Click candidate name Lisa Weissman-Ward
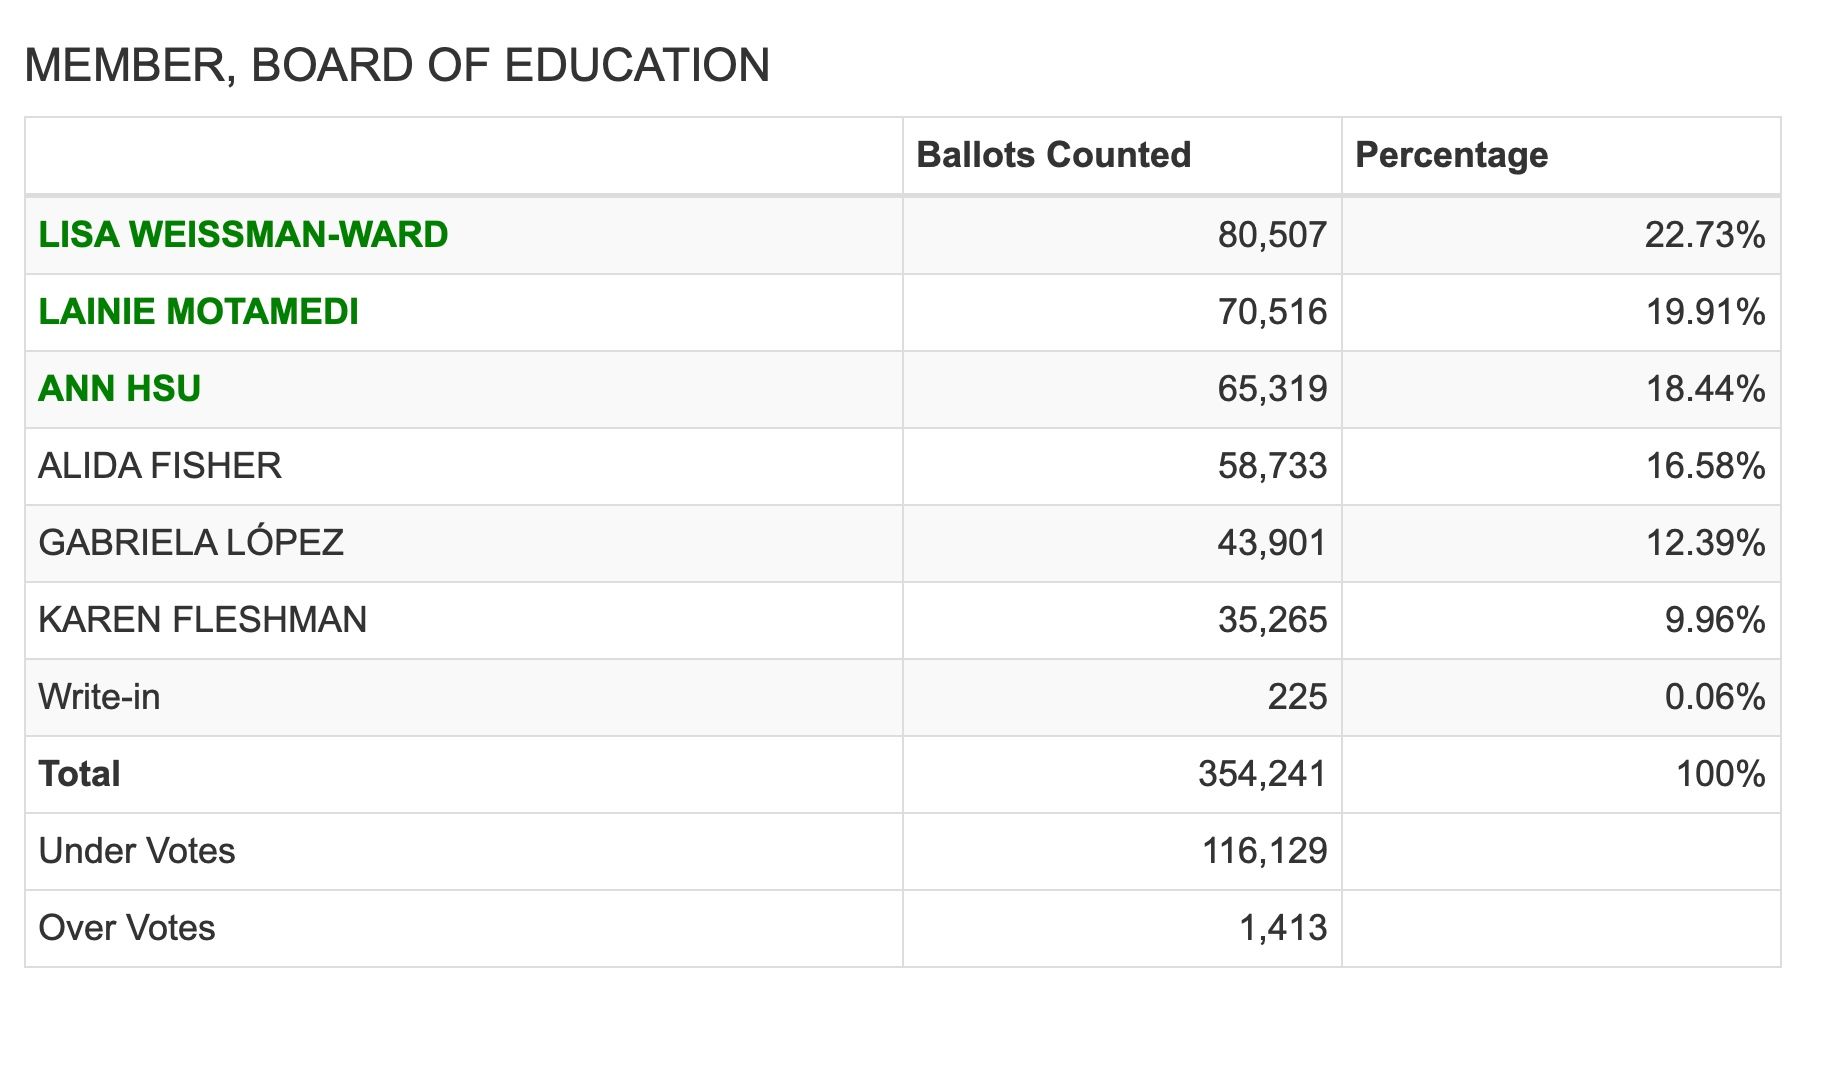Image resolution: width=1847 pixels, height=1083 pixels. (x=243, y=235)
